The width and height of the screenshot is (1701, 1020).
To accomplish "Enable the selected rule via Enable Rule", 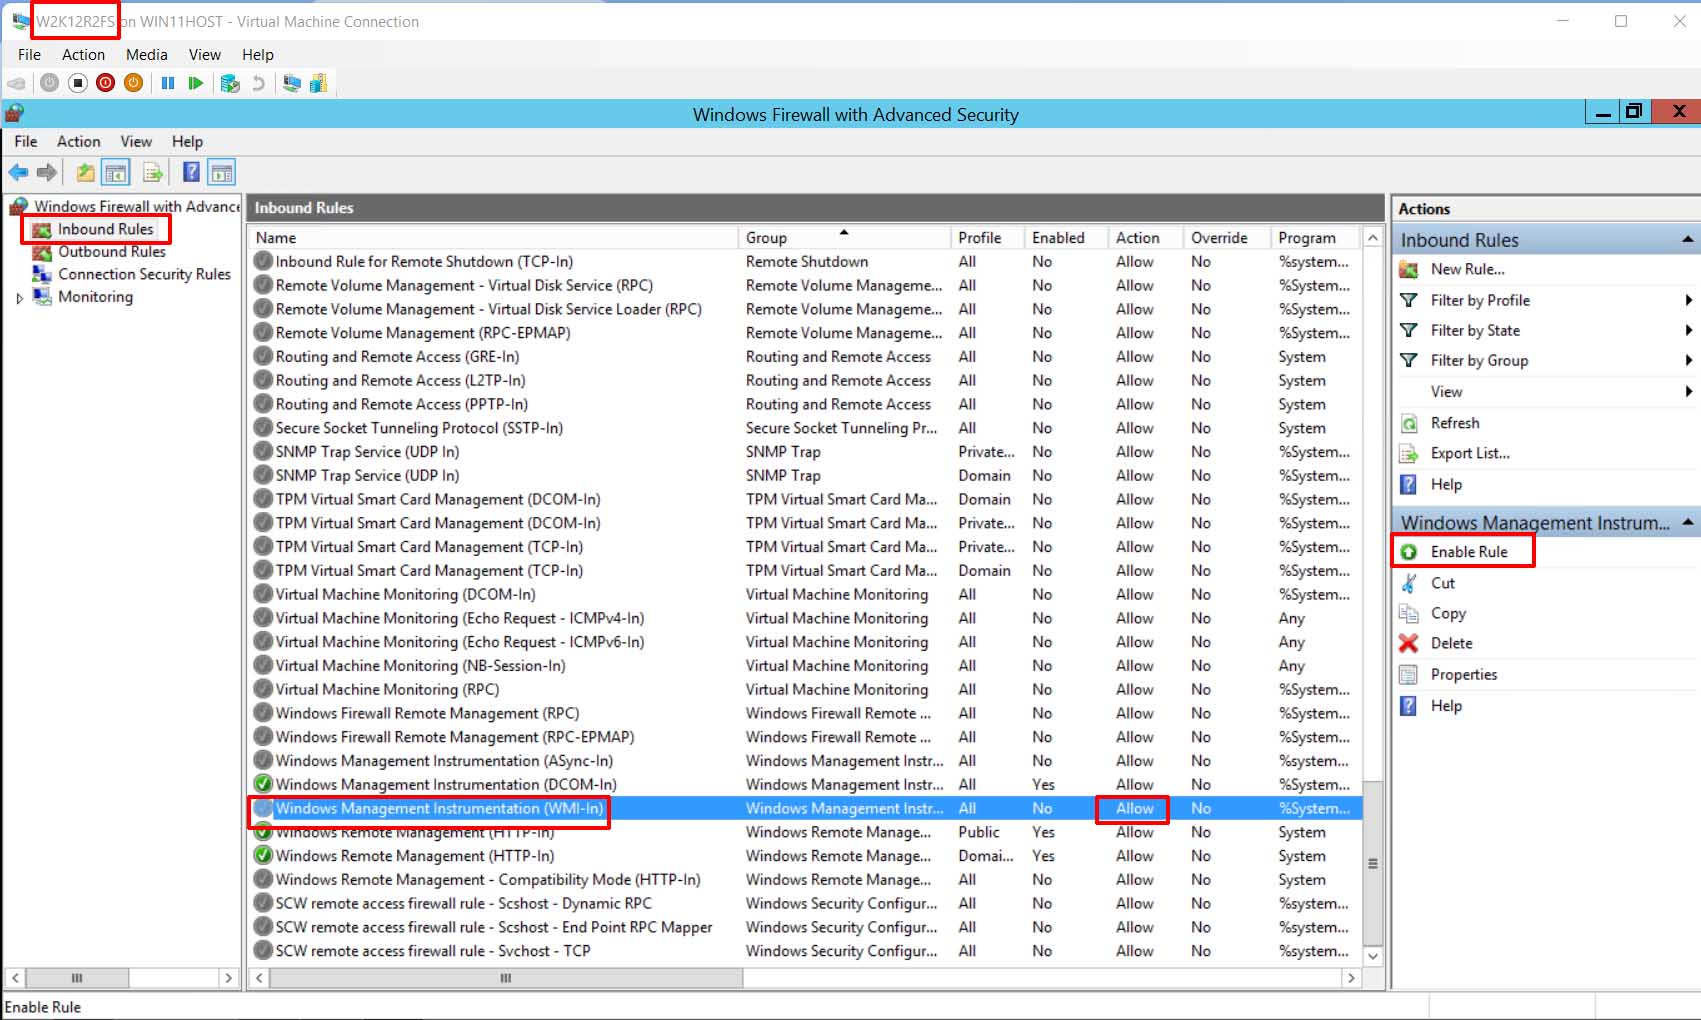I will click(x=1468, y=552).
